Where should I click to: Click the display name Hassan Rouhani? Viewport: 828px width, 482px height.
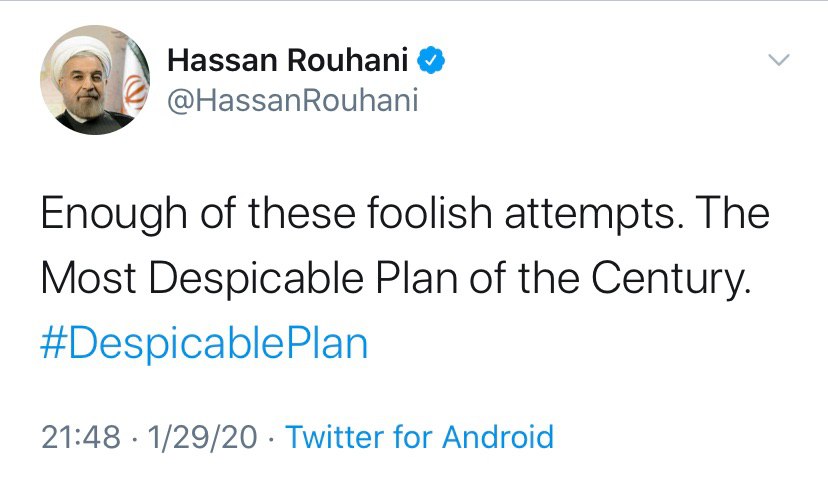(288, 61)
